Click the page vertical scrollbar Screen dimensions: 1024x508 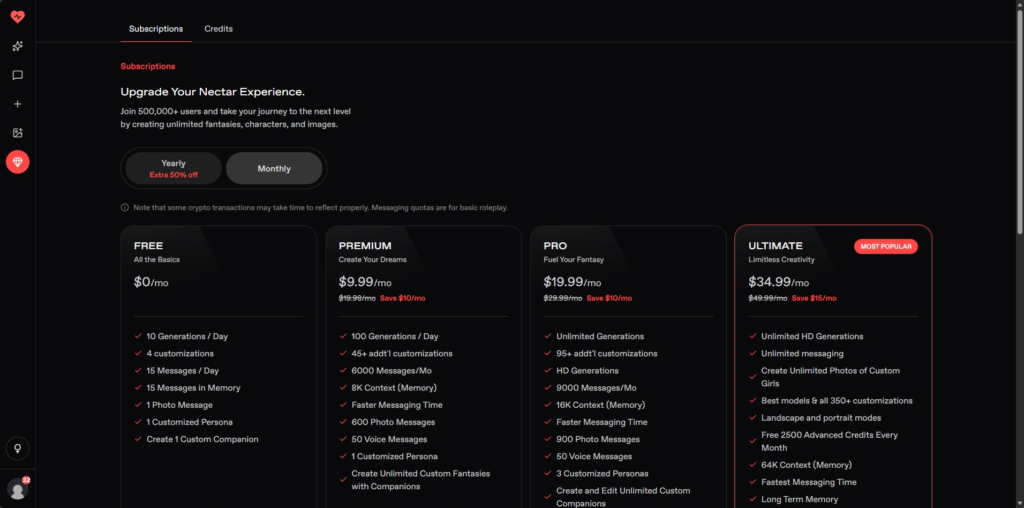tap(1020, 121)
